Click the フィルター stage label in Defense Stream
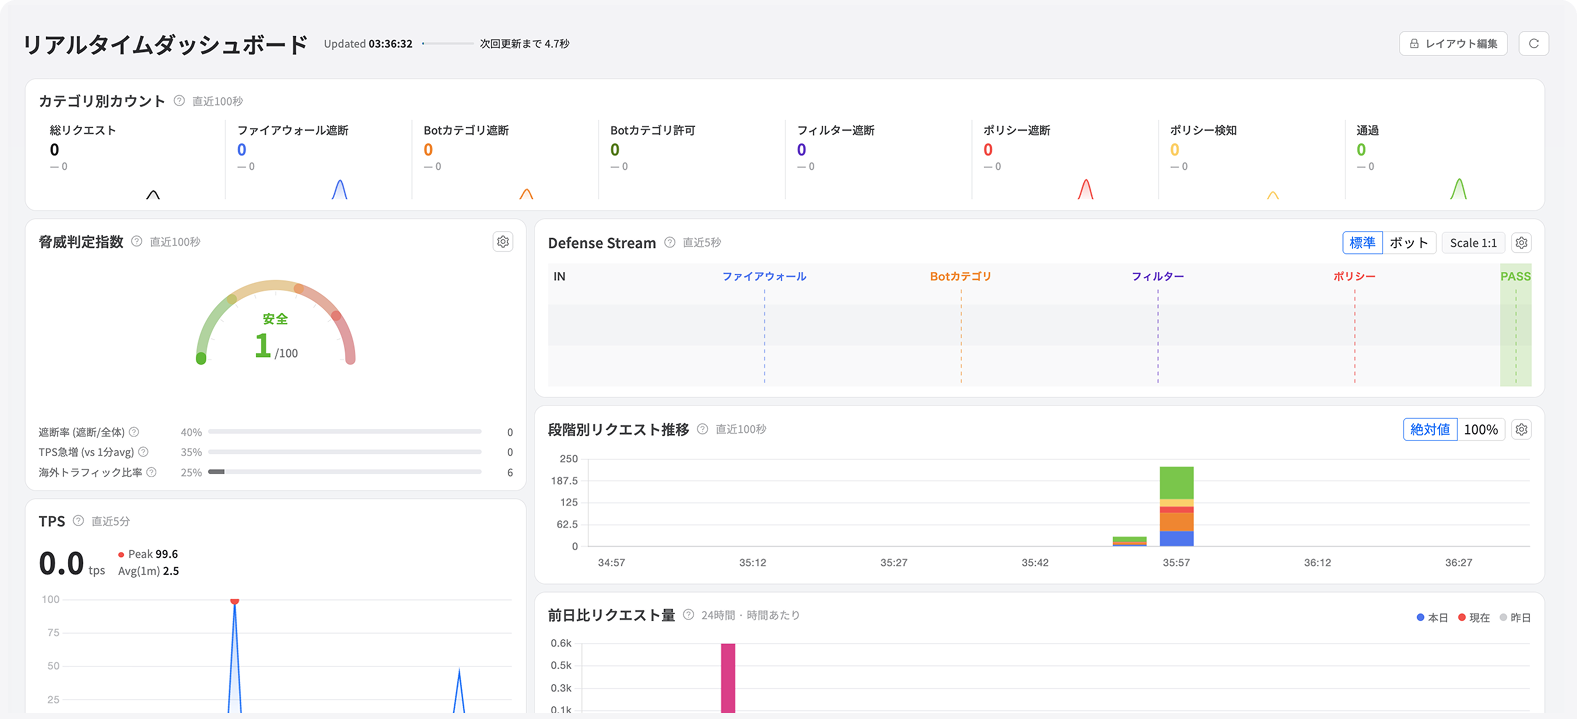The image size is (1577, 719). (1158, 276)
